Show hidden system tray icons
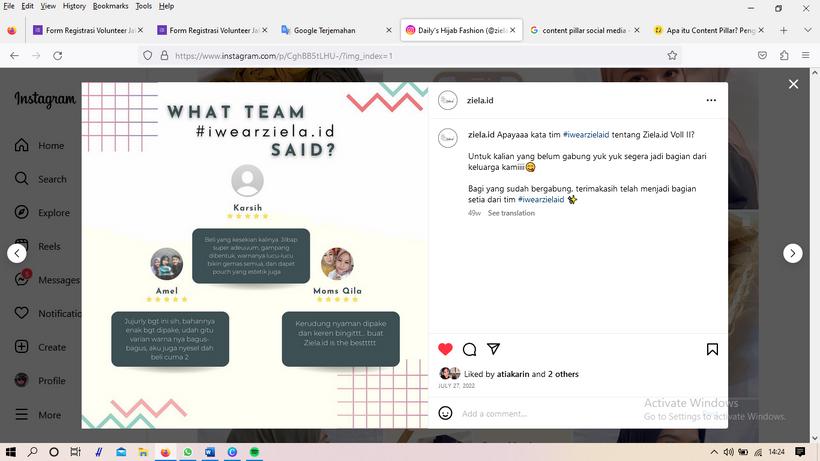The image size is (820, 461). pyautogui.click(x=714, y=452)
